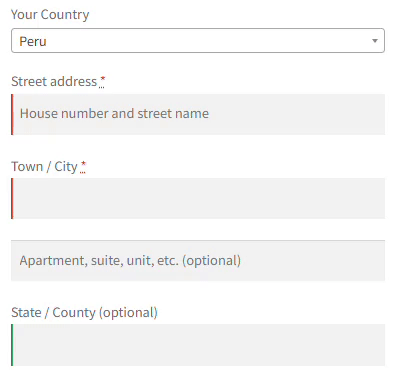Click the State / County input box
This screenshot has height=378, width=408.
click(x=198, y=345)
